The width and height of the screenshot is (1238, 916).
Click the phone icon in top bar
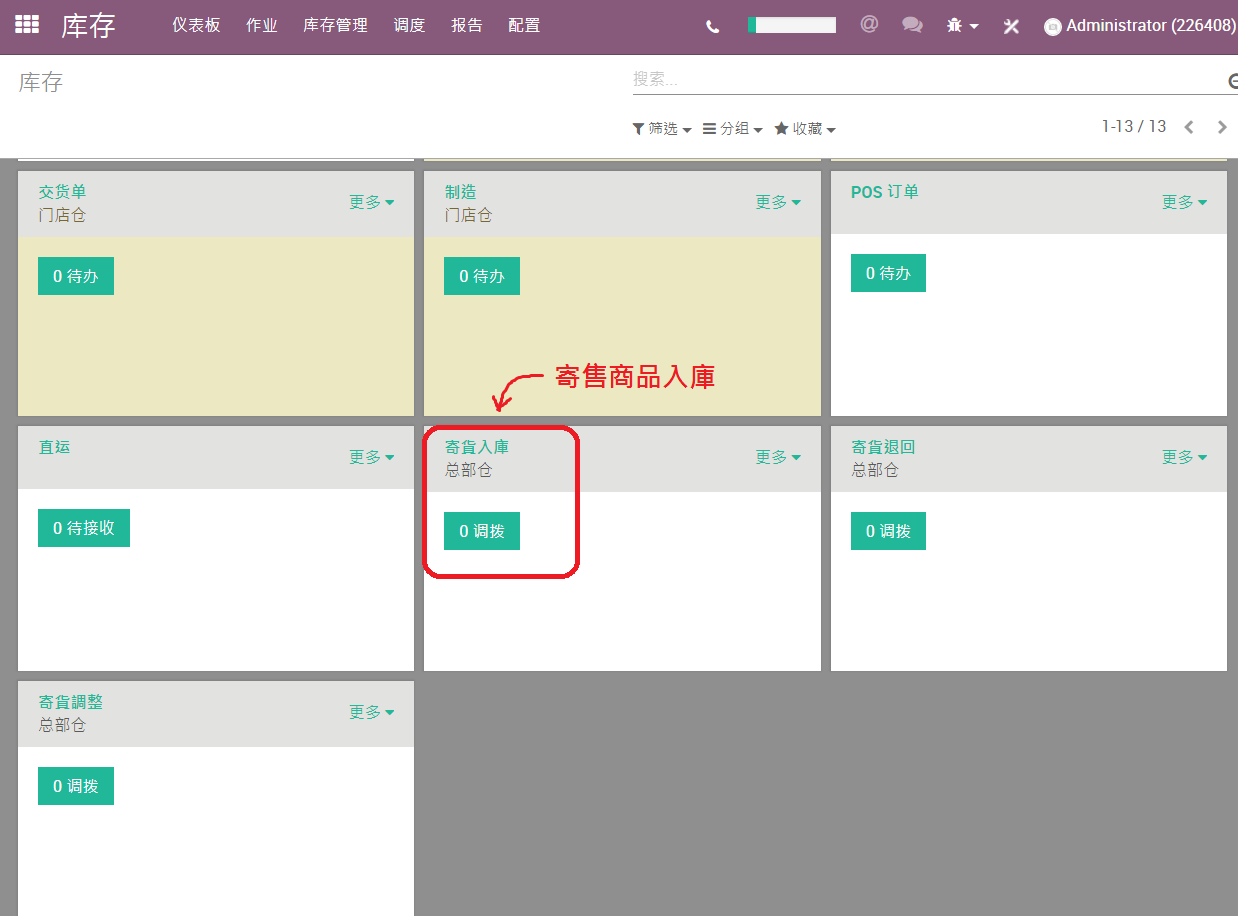point(713,27)
